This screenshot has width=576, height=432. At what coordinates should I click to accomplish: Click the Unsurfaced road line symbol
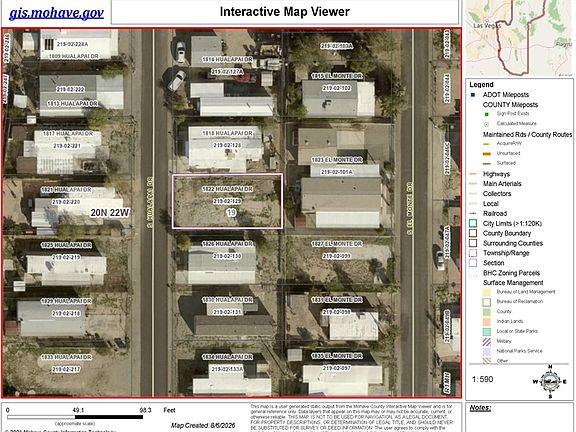coord(487,154)
